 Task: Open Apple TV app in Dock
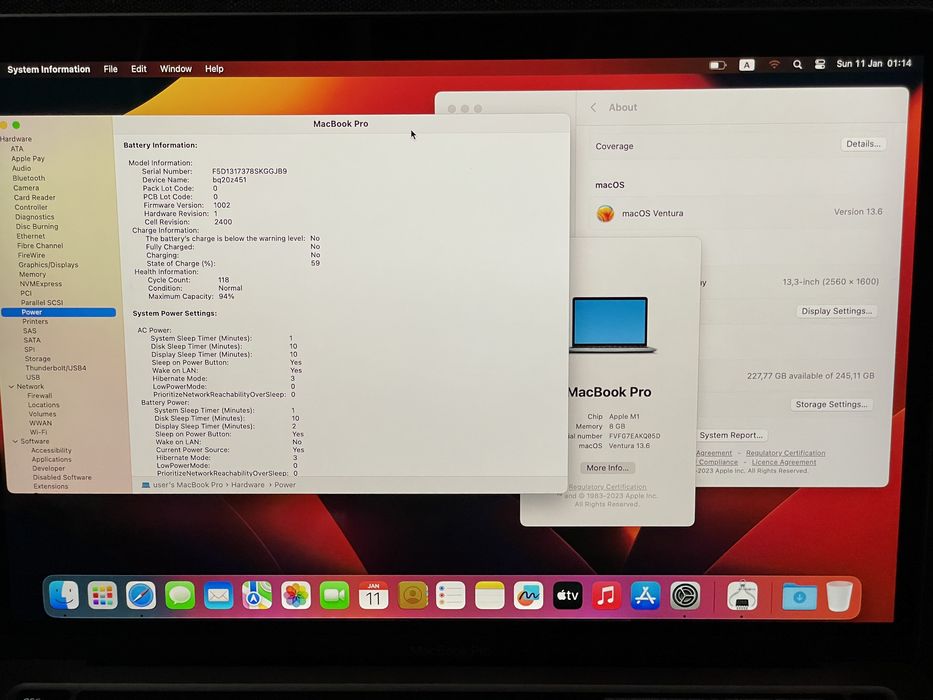pos(568,595)
